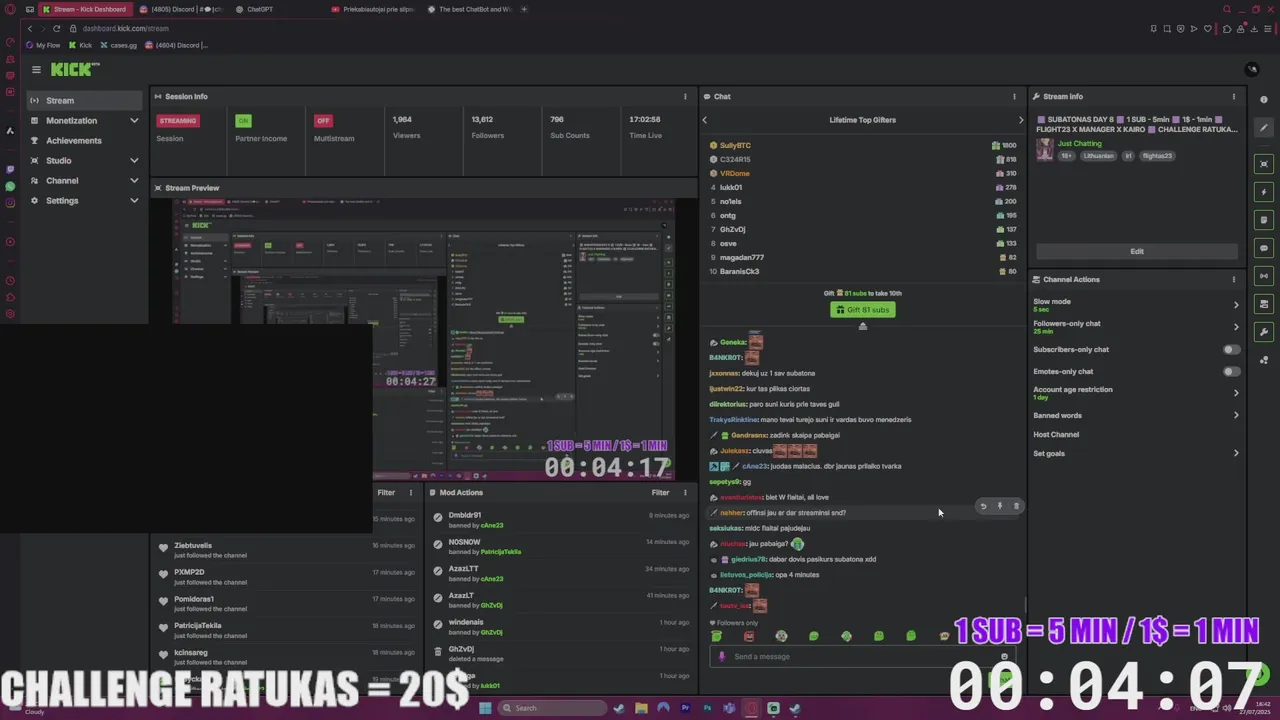Open Stream Info panel three-dot menu
The width and height of the screenshot is (1280, 720).
(1233, 97)
